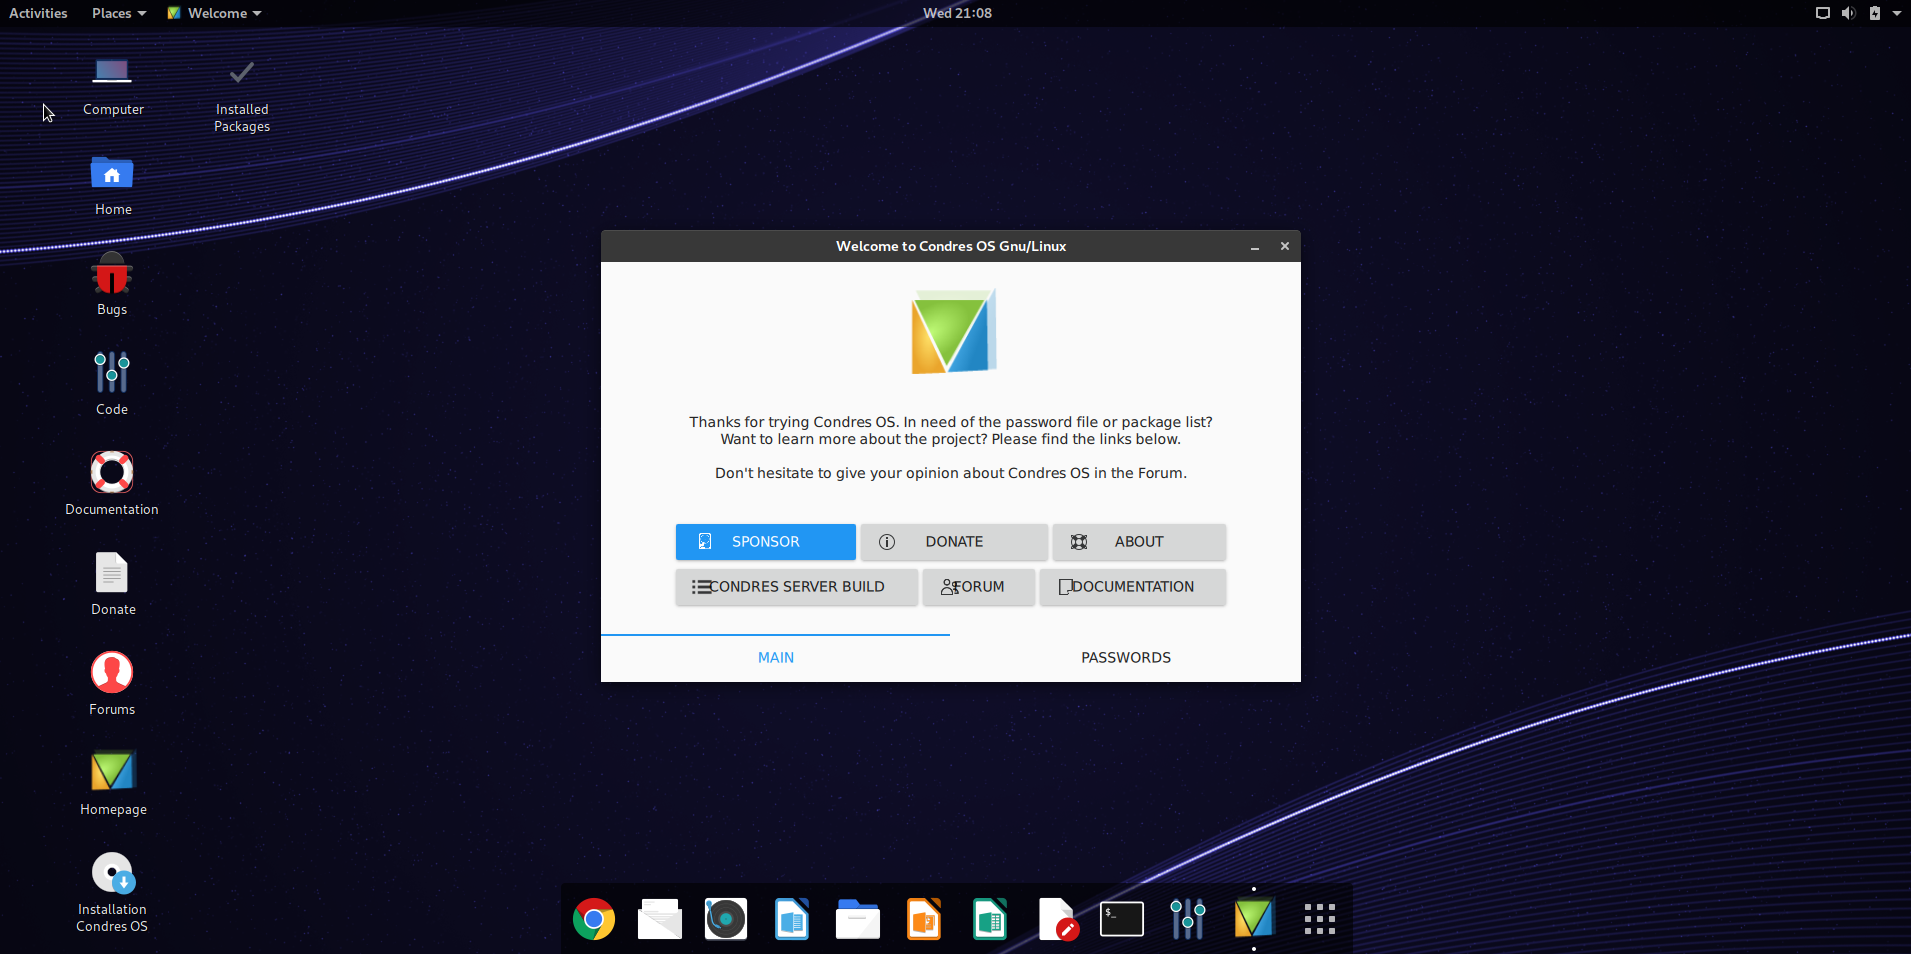The width and height of the screenshot is (1911, 954).
Task: Click the SPONSOR button
Action: tap(765, 541)
